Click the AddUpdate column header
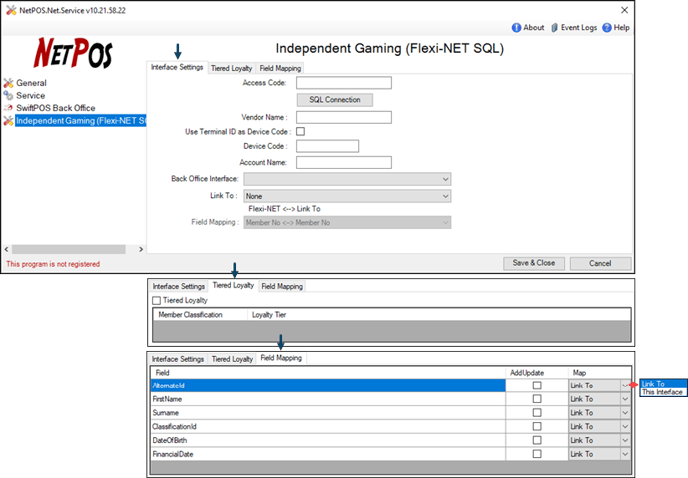Image resolution: width=688 pixels, height=478 pixels. [x=537, y=373]
